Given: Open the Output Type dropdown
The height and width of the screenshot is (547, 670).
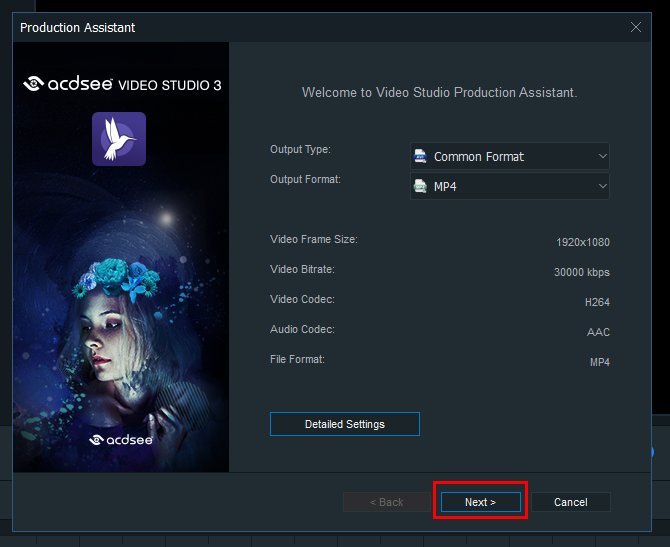Looking at the screenshot, I should pos(509,156).
